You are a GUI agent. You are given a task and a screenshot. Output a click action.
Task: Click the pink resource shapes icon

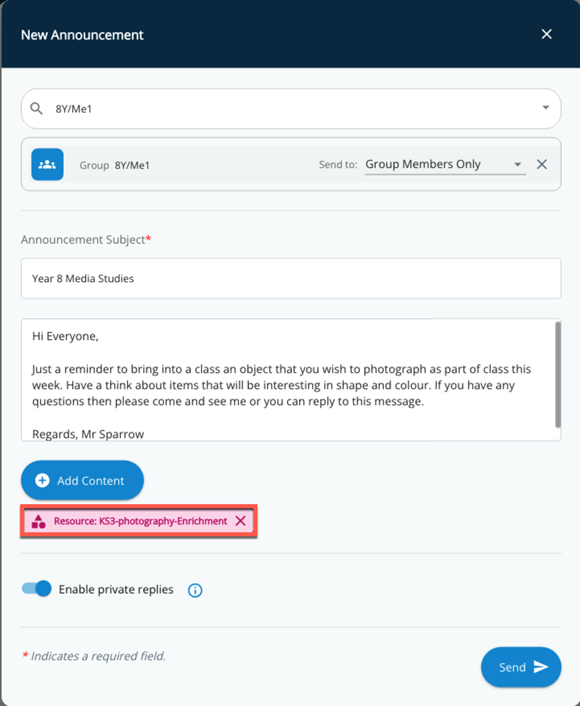coord(39,521)
